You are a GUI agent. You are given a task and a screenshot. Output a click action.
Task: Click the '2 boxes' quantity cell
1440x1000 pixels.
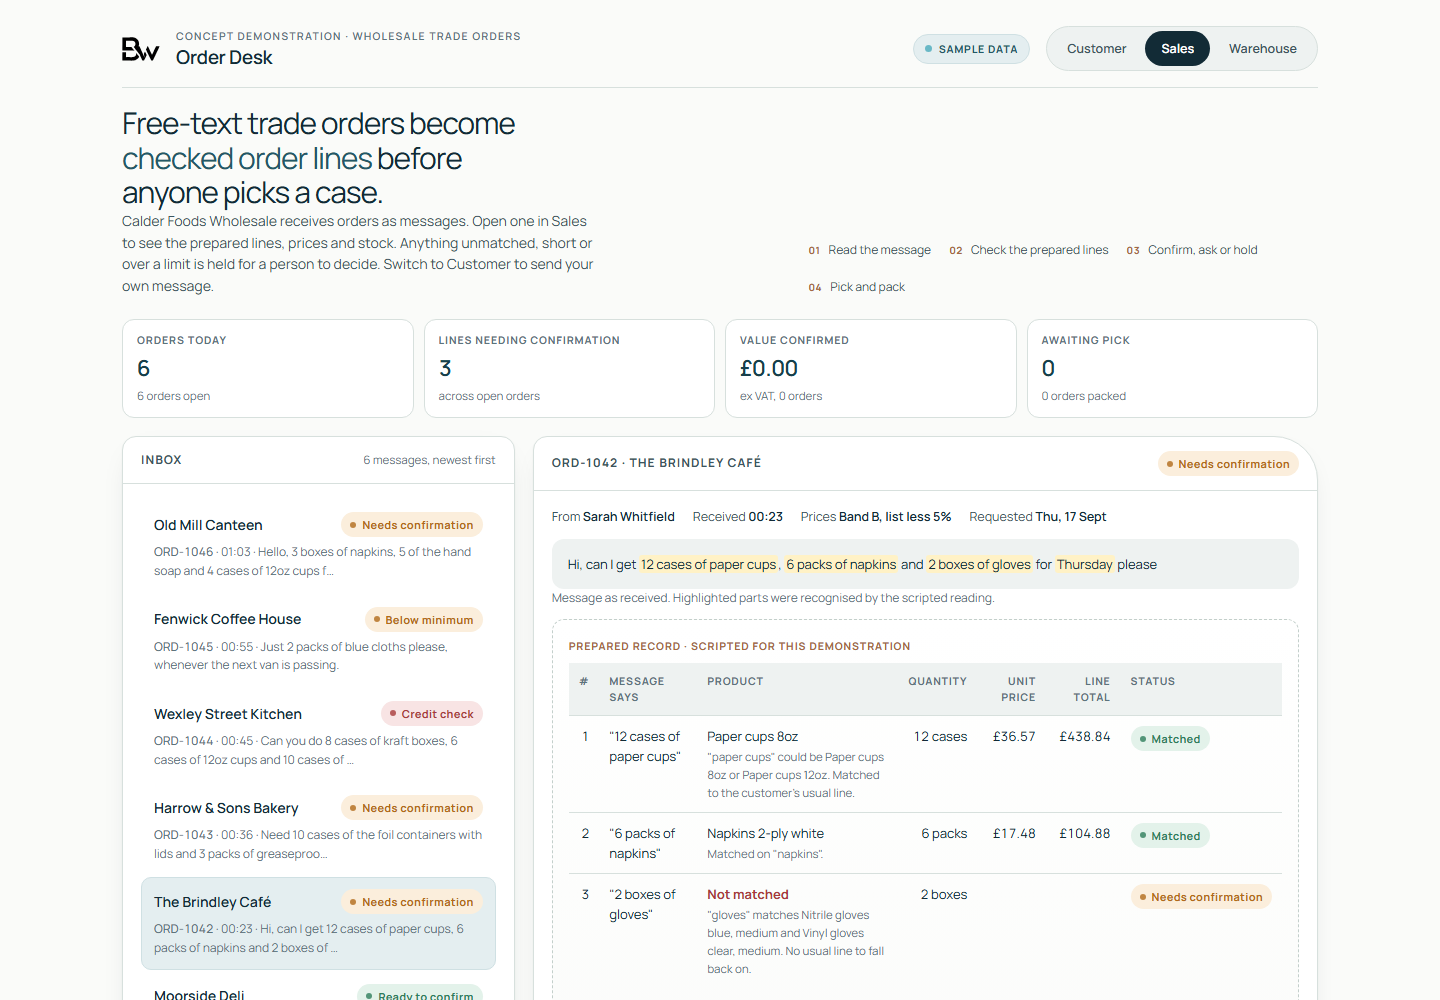point(944,895)
